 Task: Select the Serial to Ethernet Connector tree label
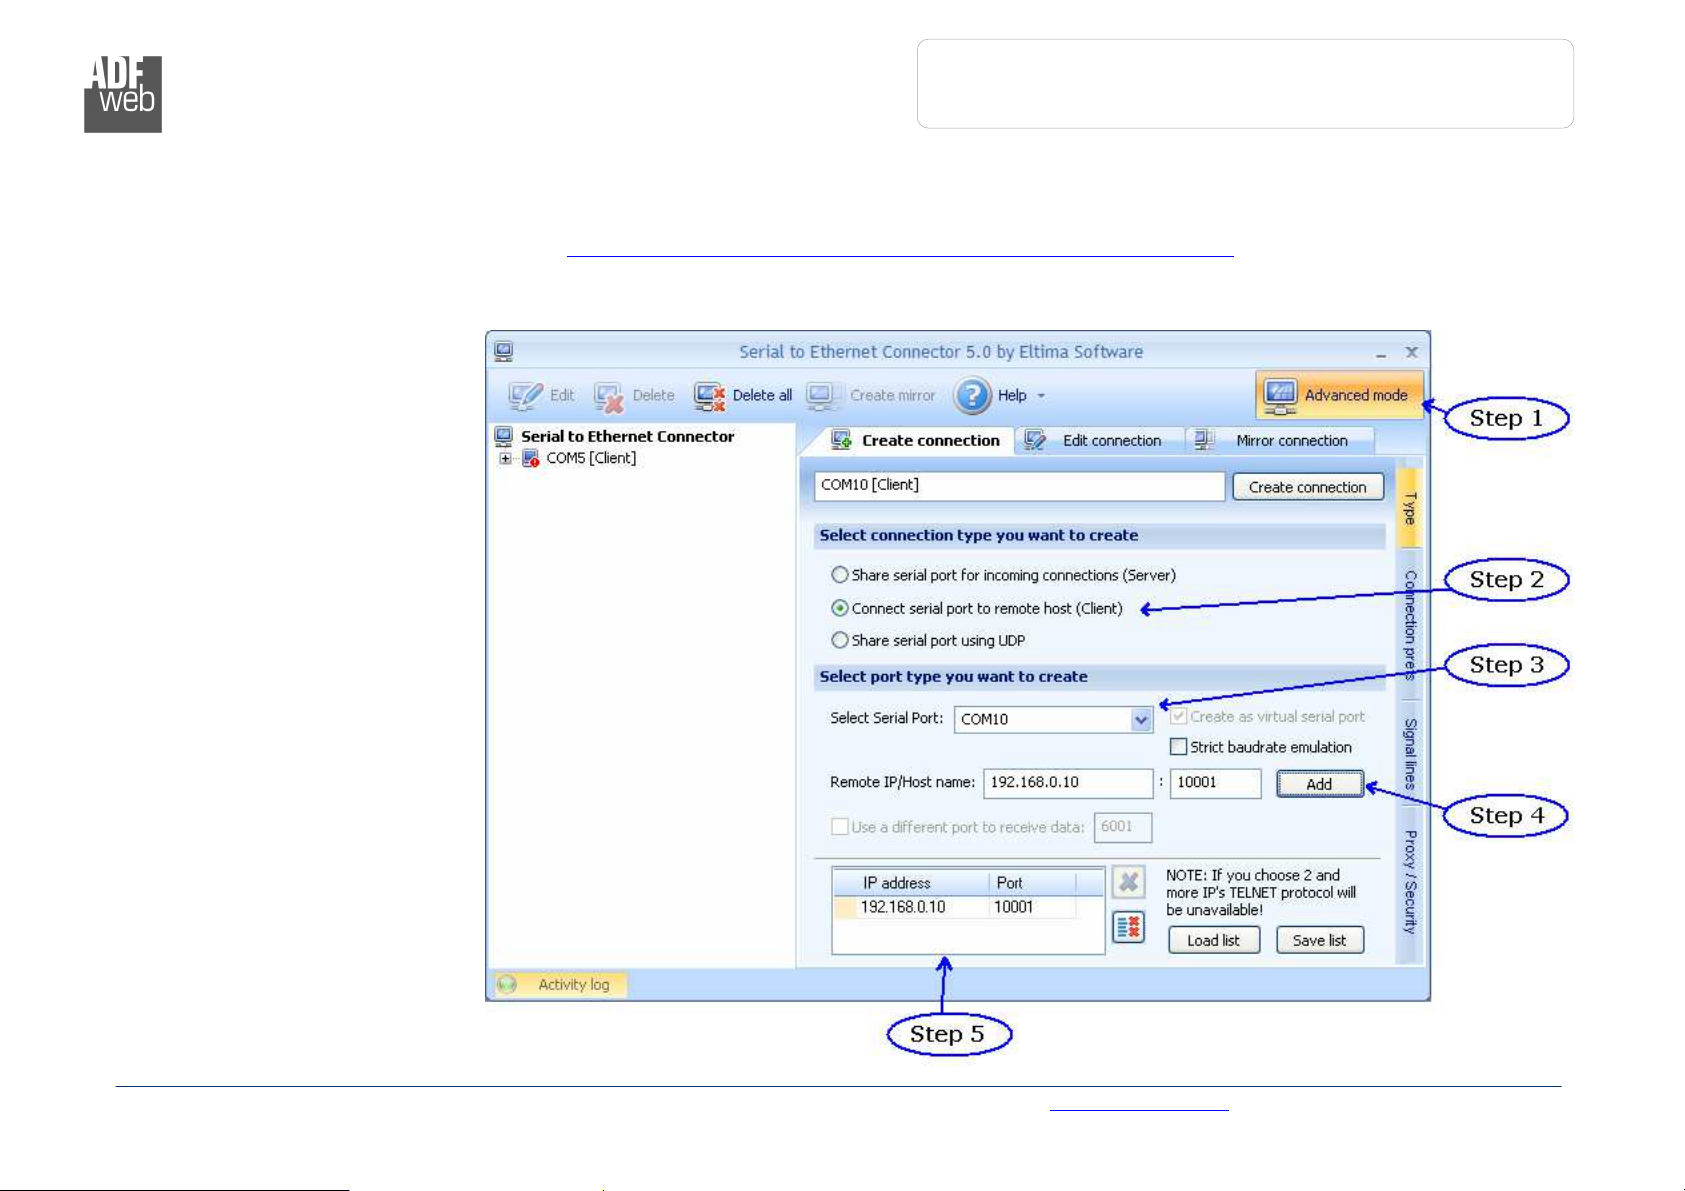click(x=628, y=437)
